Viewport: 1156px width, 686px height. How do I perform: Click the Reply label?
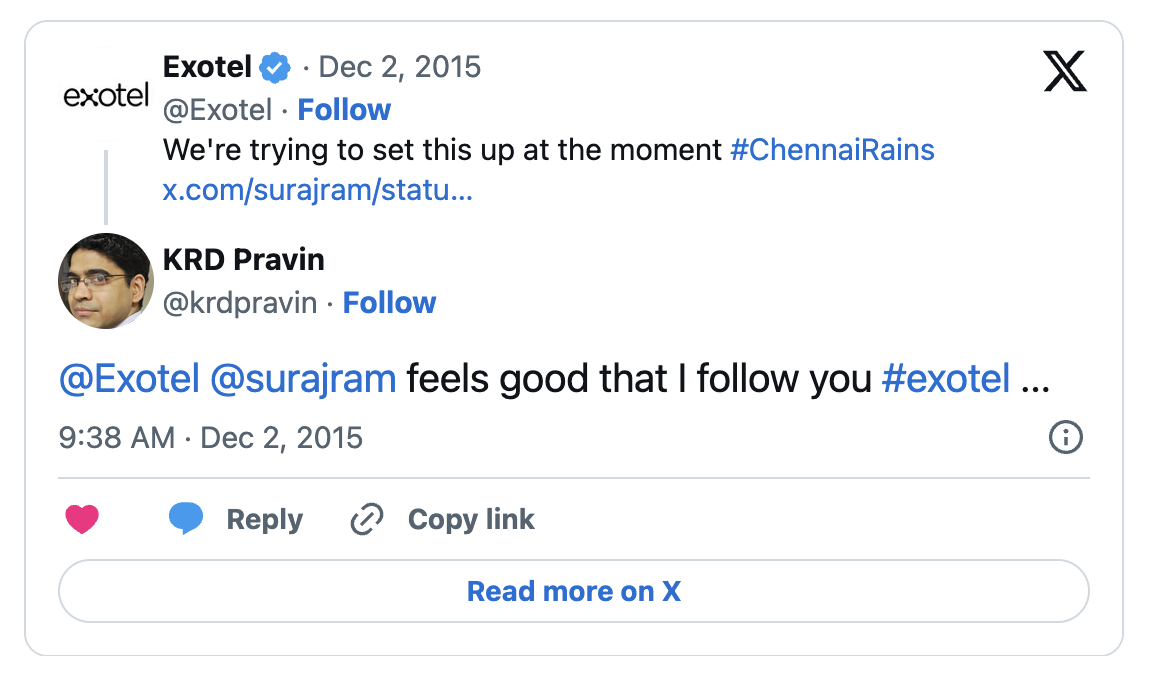[x=264, y=520]
